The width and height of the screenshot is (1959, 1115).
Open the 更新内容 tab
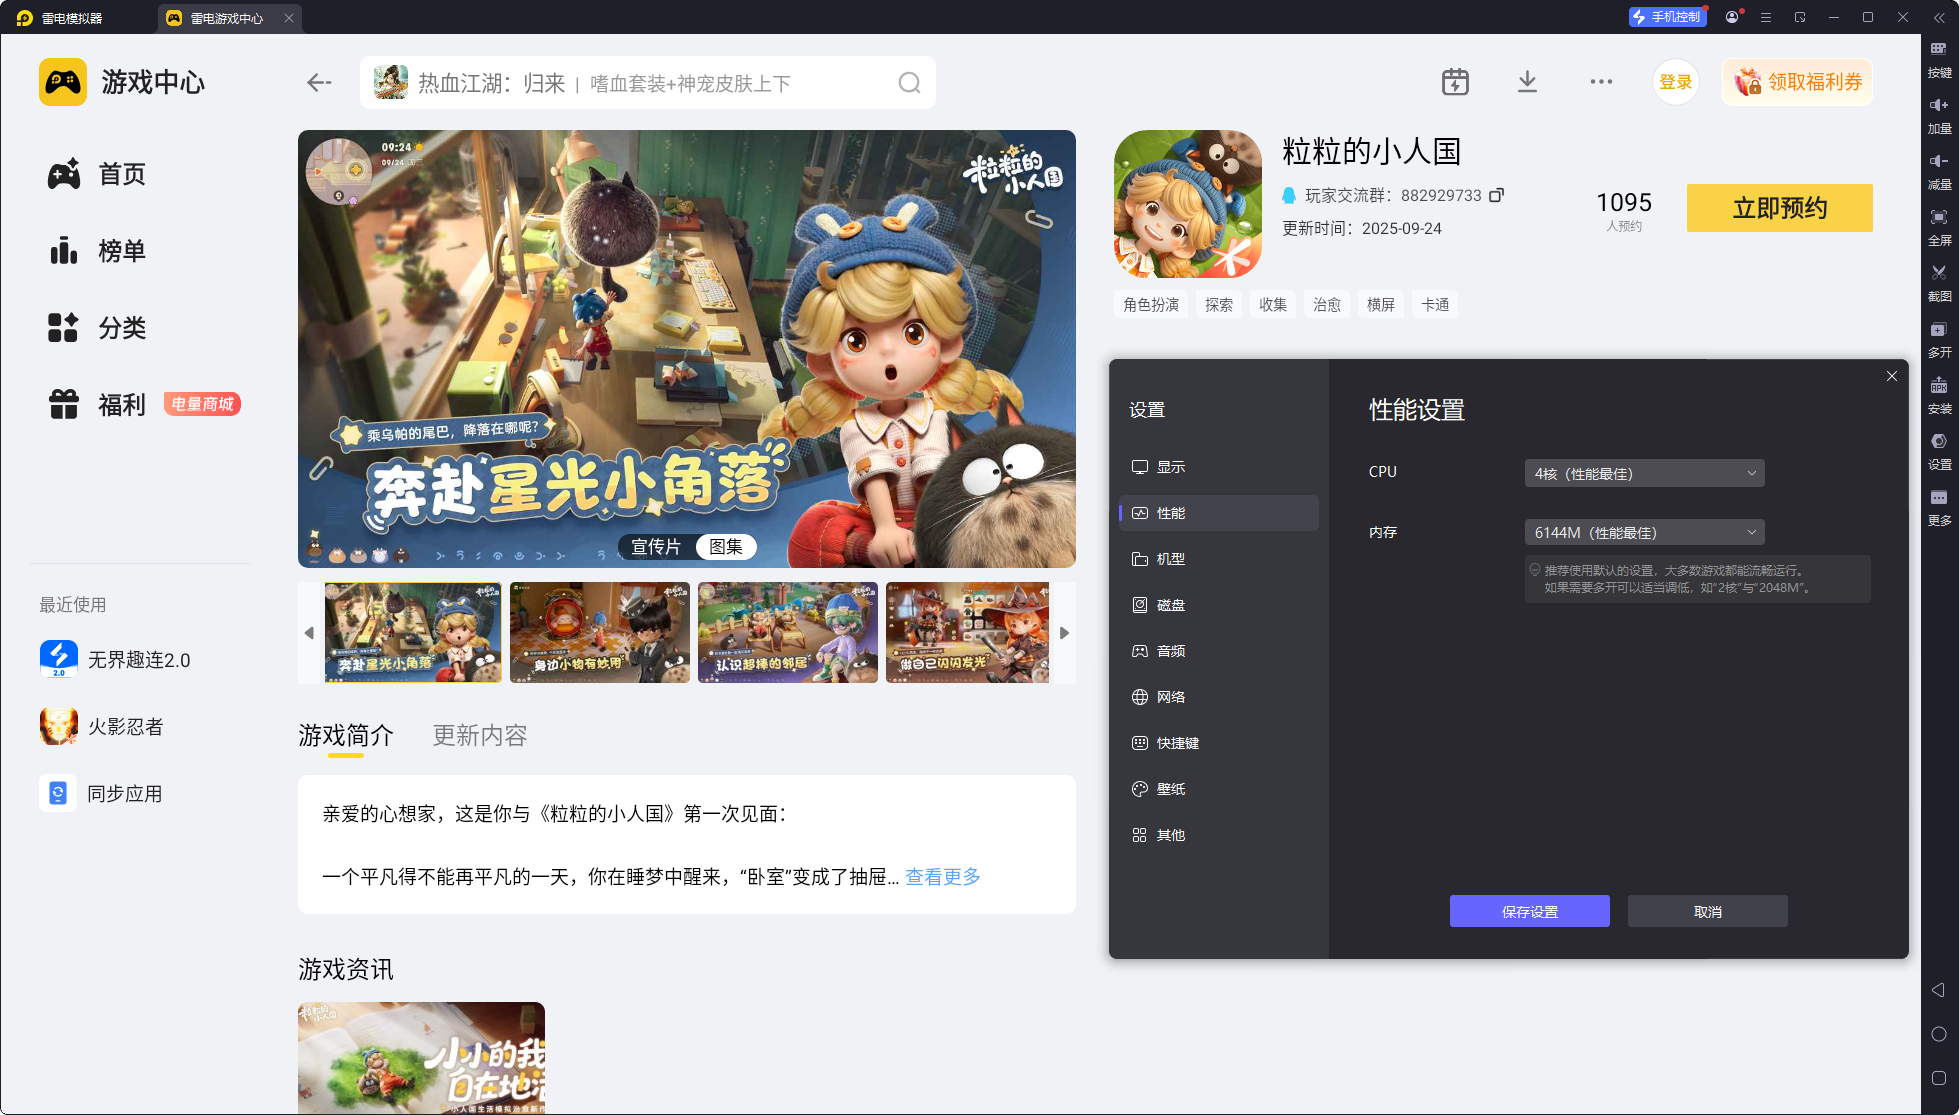480,736
